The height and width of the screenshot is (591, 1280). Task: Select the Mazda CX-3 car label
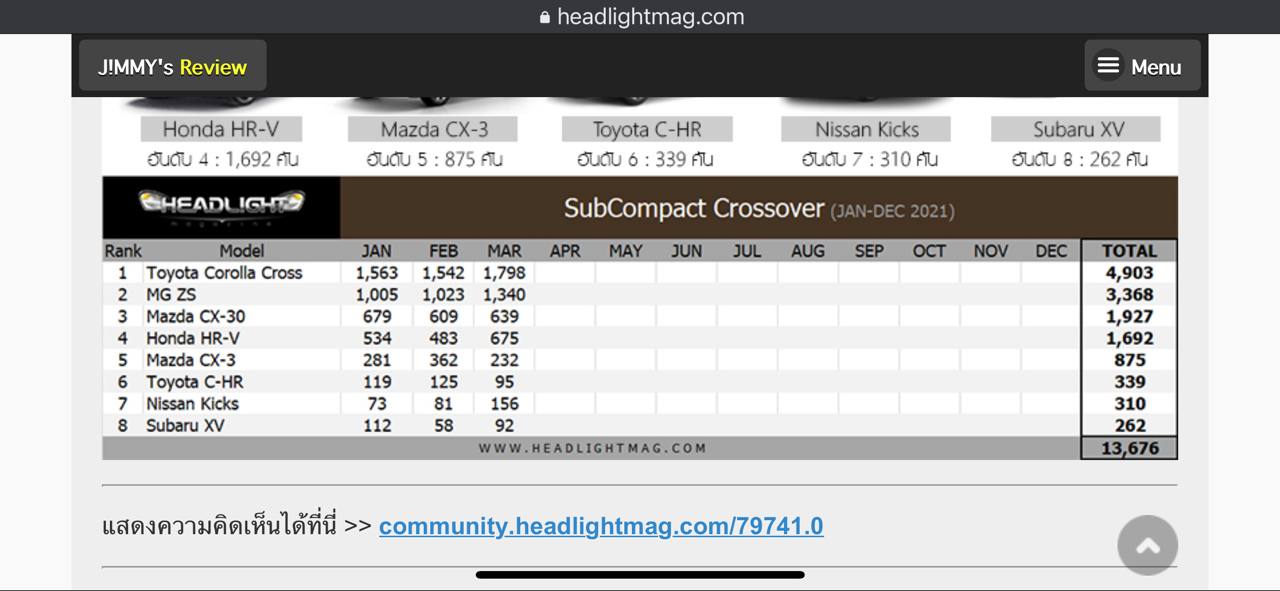point(434,129)
